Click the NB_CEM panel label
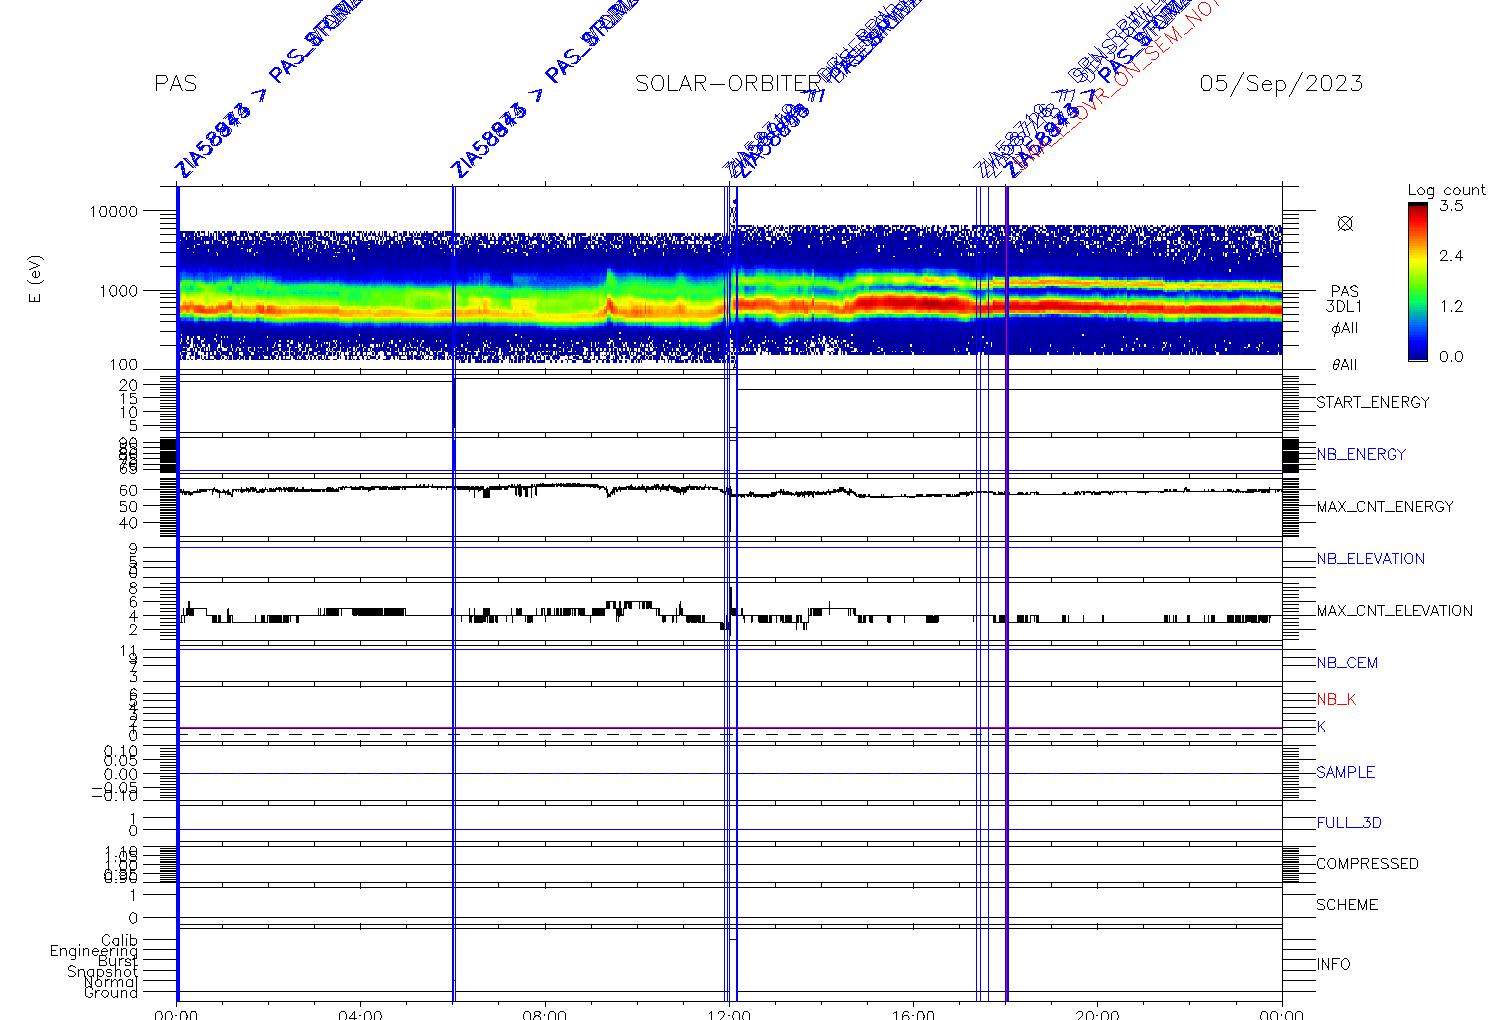This screenshot has width=1512, height=1020. pos(1347,662)
